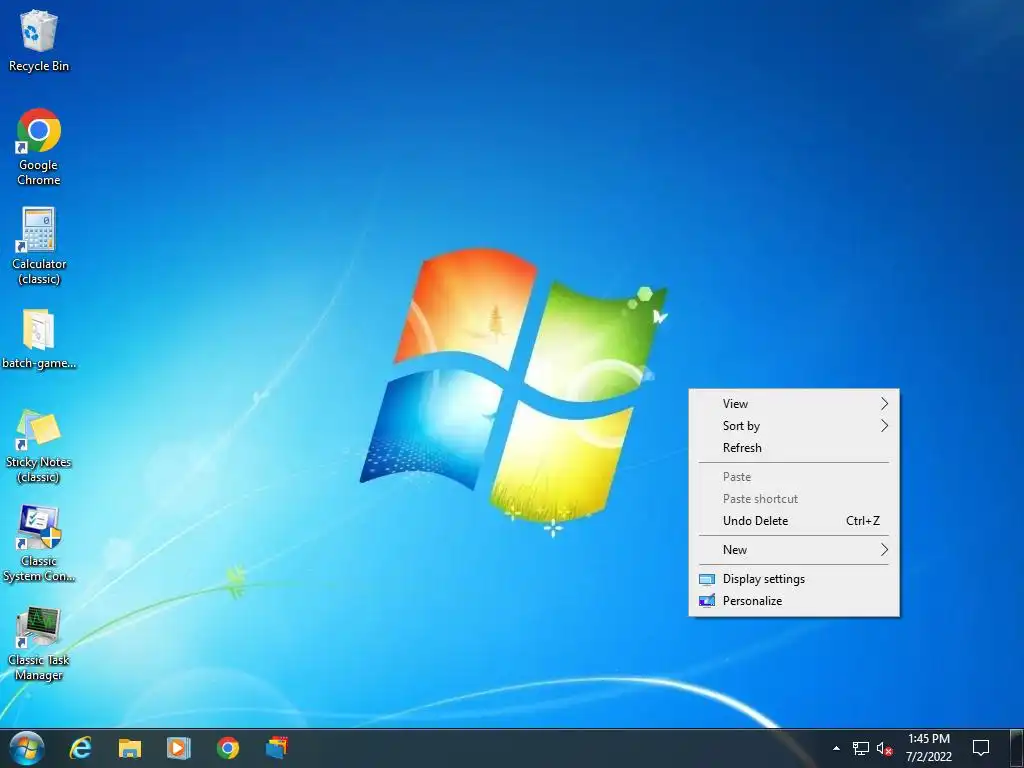Image resolution: width=1024 pixels, height=768 pixels.
Task: Click the arrow beside Sort by
Action: 884,426
